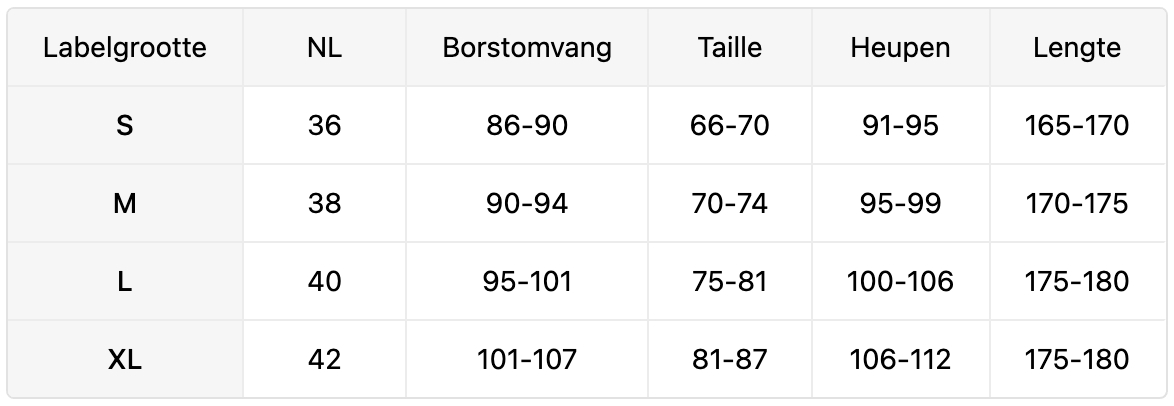Select the XL size row label
This screenshot has height=406, width=1174.
[125, 360]
